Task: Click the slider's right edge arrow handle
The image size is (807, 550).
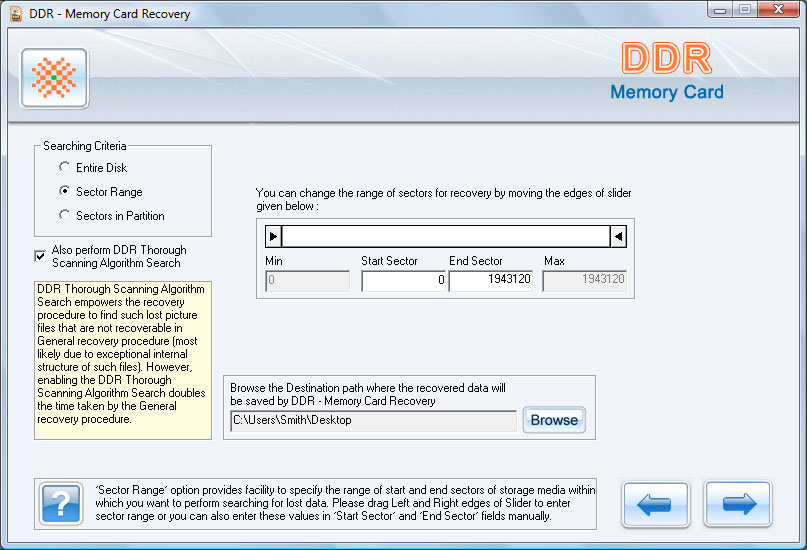Action: [x=618, y=237]
